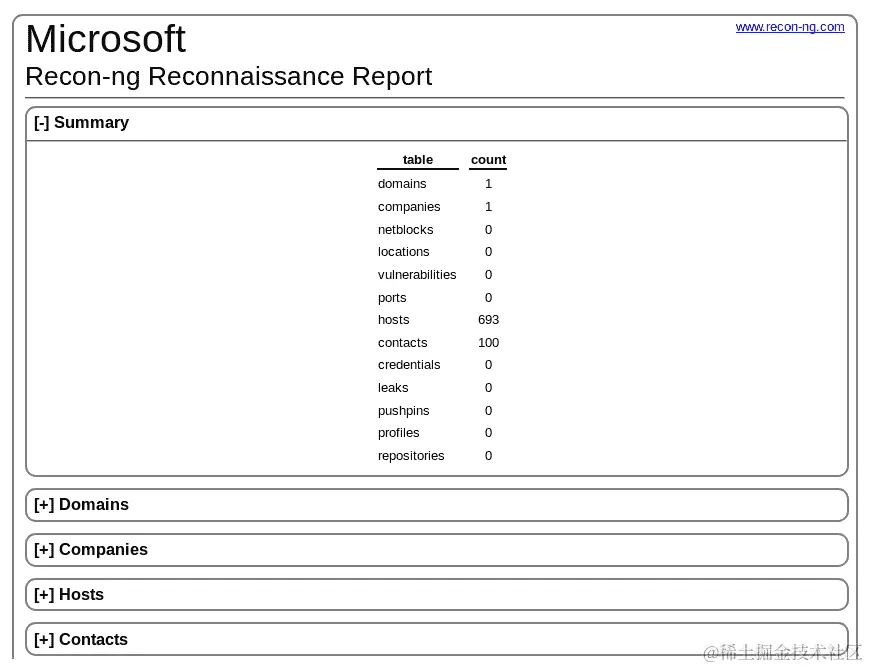The width and height of the screenshot is (869, 669).
Task: Click the domains count value 1
Action: point(488,183)
